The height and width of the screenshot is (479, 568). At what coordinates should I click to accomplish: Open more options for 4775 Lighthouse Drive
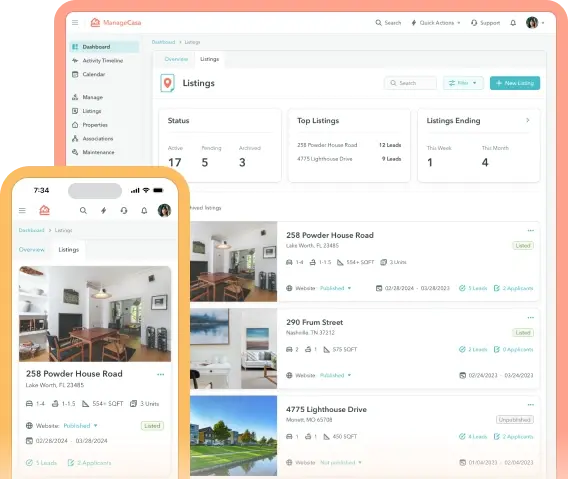click(x=531, y=404)
